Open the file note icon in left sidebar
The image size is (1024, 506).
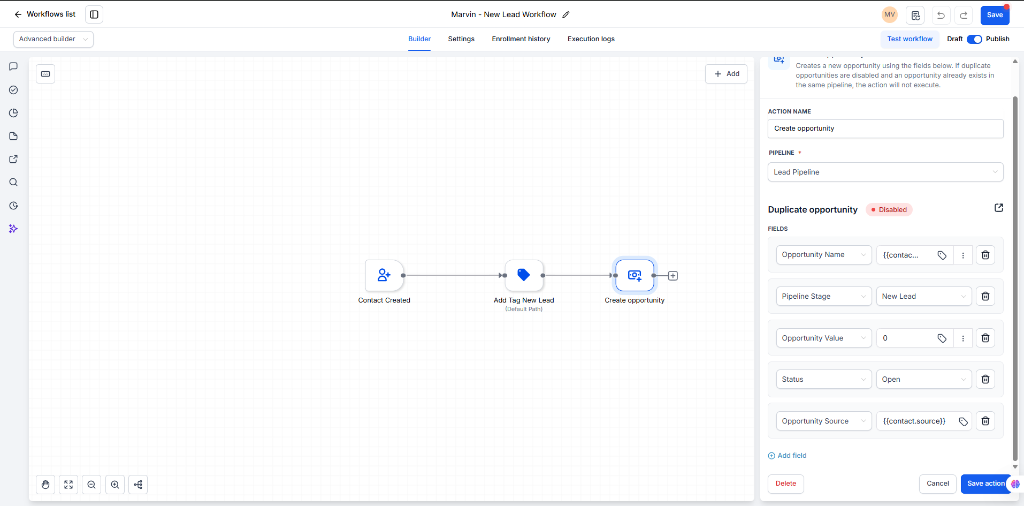tap(13, 136)
